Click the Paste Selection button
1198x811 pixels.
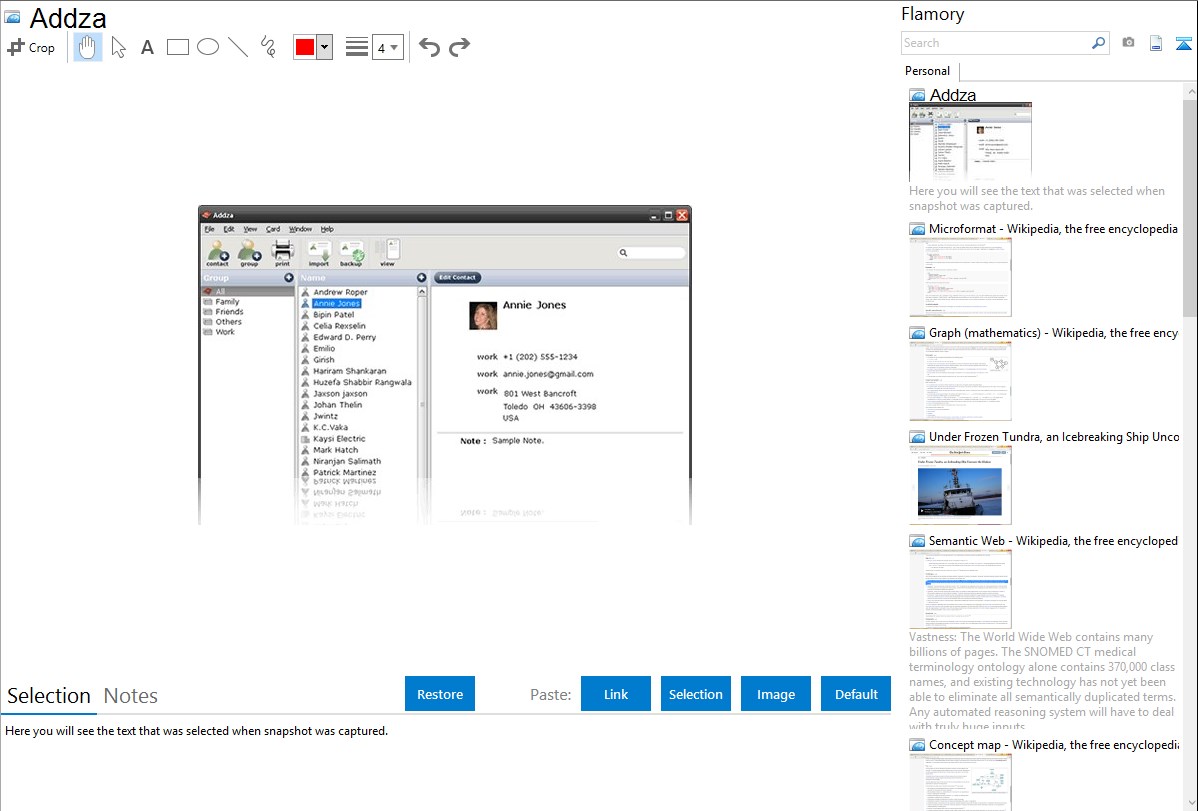click(x=695, y=694)
